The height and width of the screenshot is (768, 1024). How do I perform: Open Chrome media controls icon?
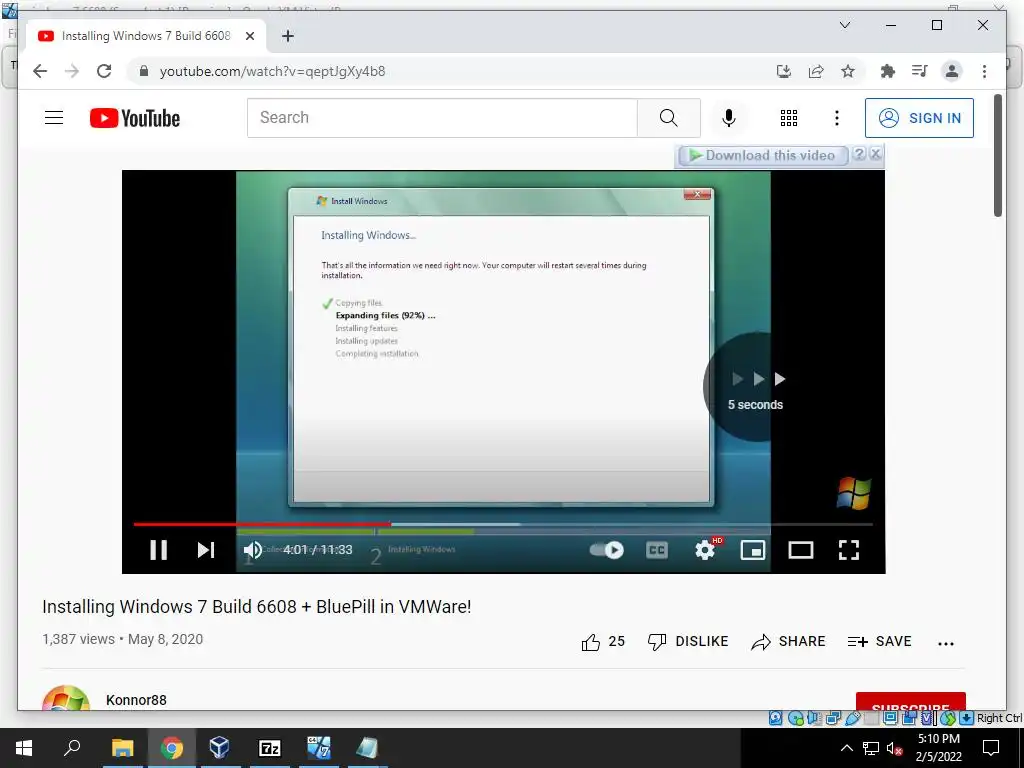click(920, 71)
